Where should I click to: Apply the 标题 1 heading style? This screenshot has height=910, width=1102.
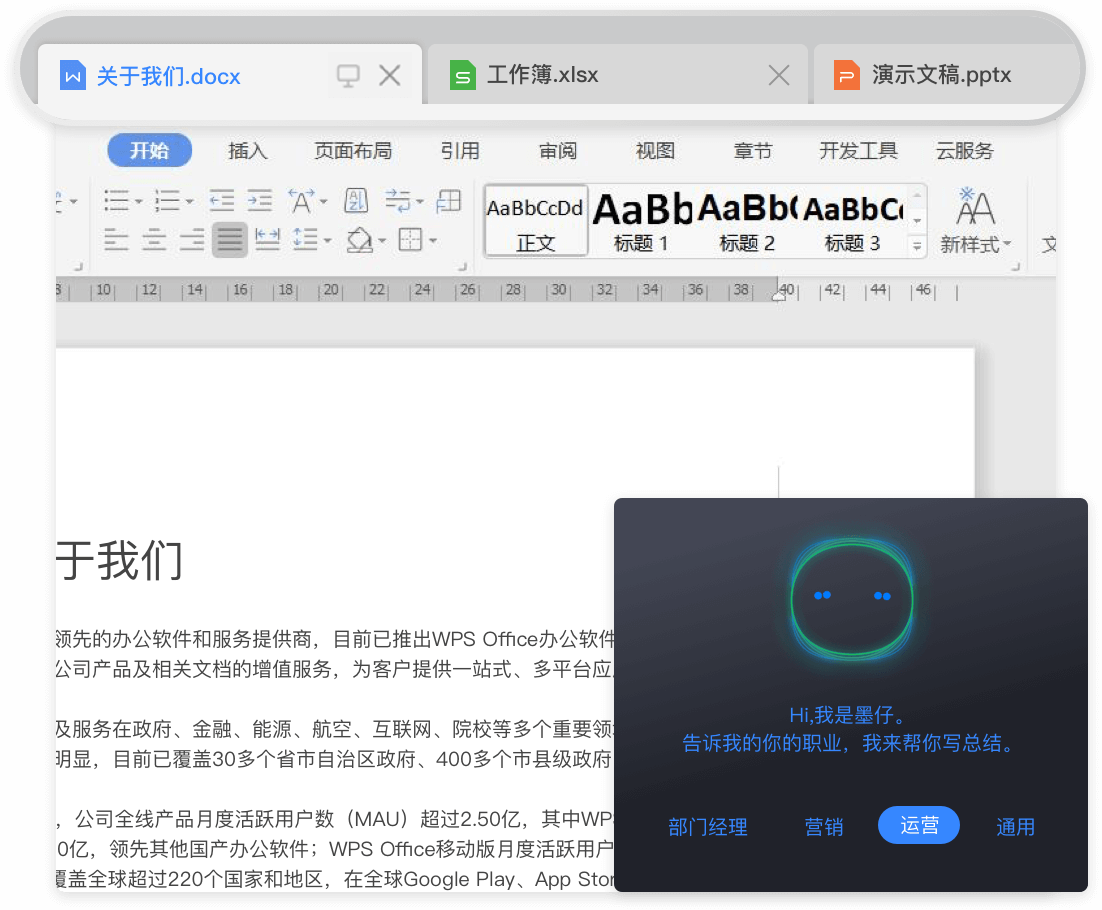(x=641, y=219)
